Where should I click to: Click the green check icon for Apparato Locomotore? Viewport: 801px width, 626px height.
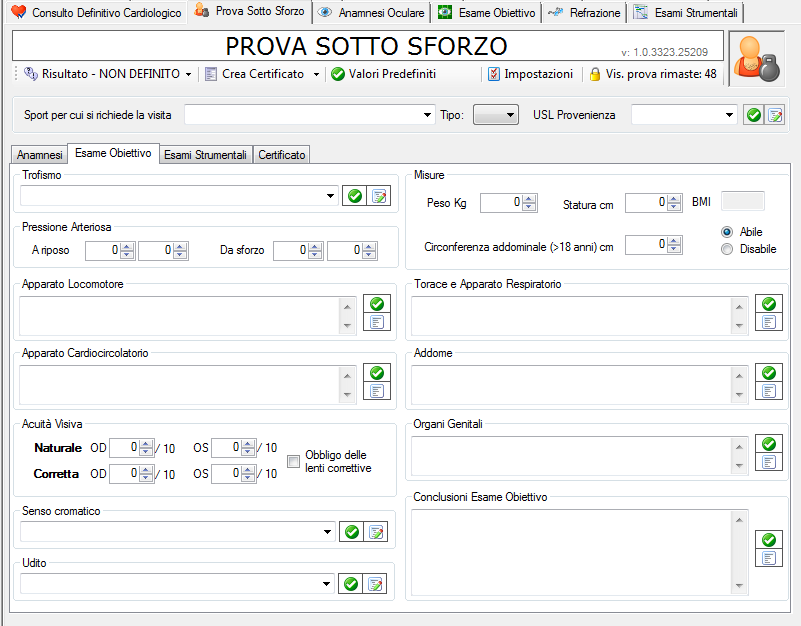pos(377,304)
